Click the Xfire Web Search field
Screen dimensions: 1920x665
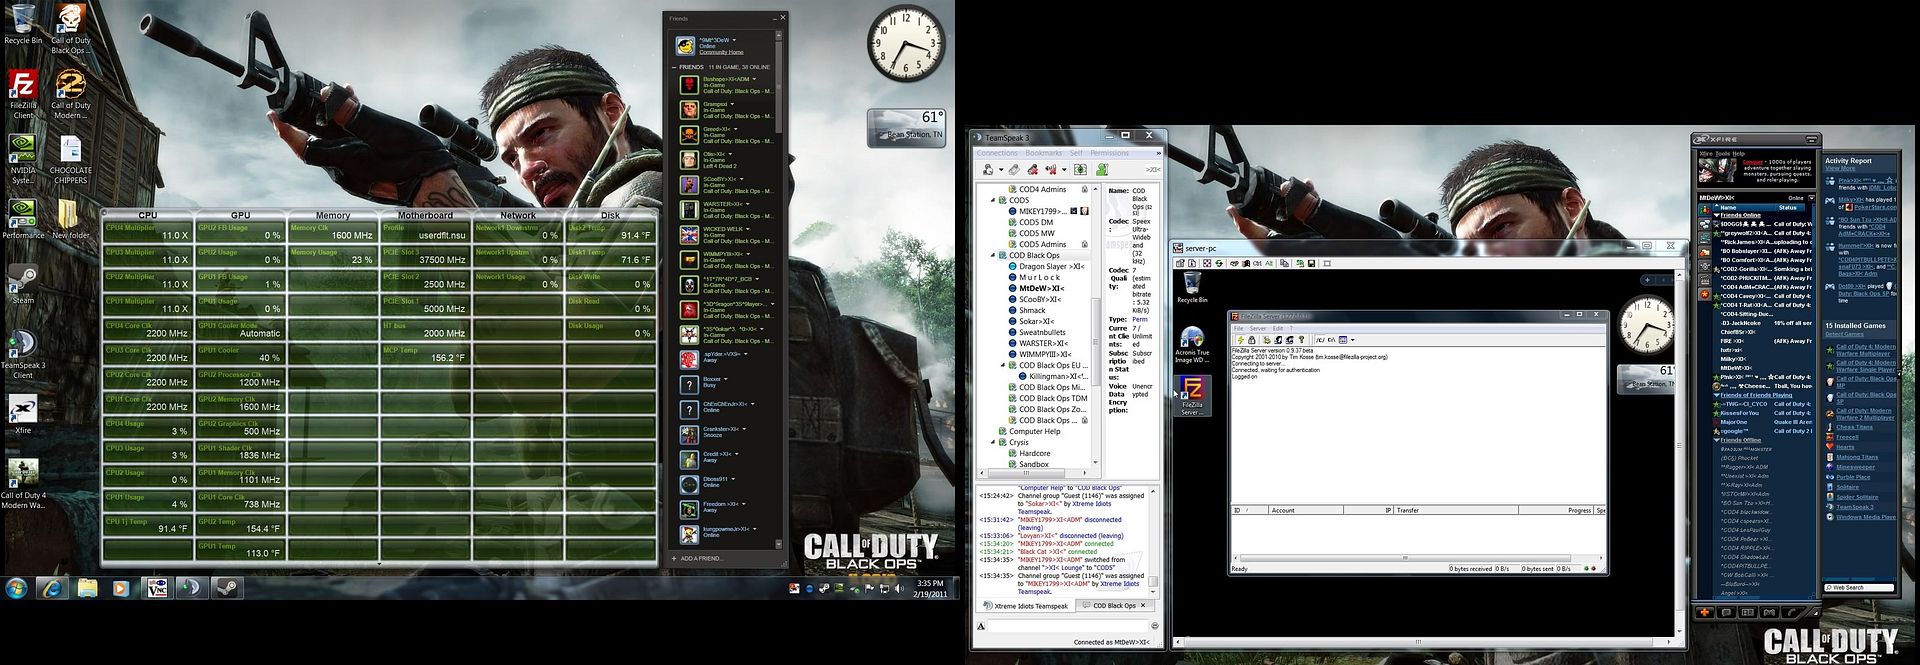pos(1859,587)
